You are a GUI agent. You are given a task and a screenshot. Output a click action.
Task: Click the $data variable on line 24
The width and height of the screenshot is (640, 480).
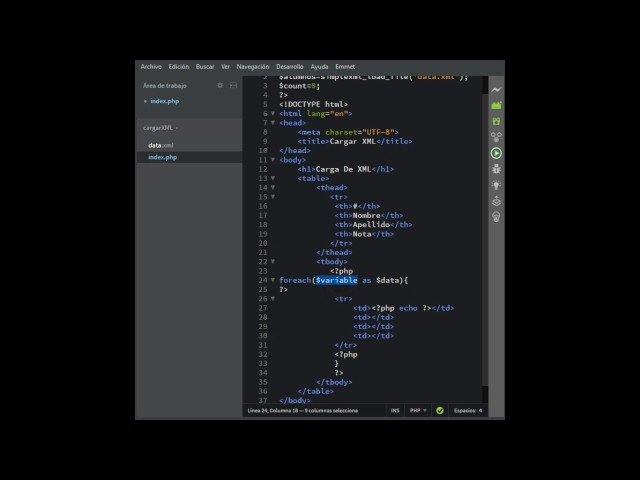387,280
